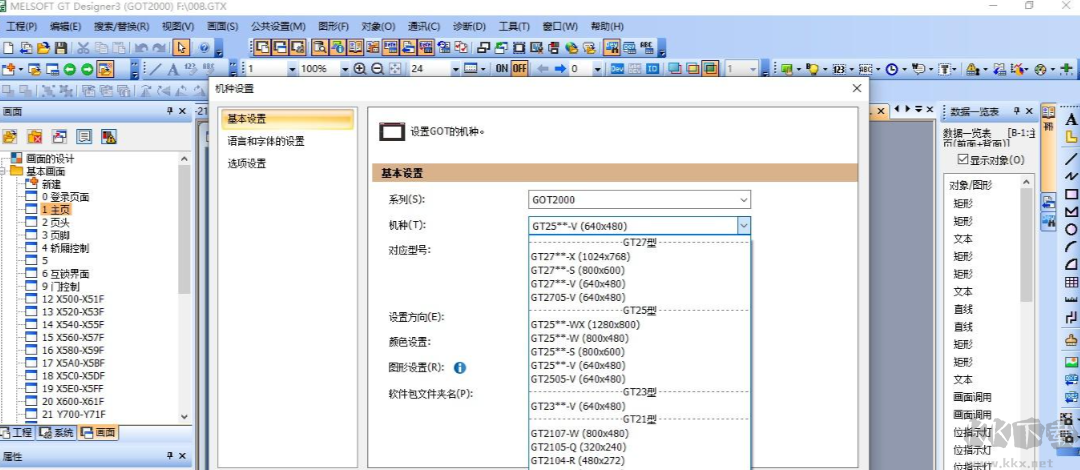Save project with floppy disk icon
Image resolution: width=1080 pixels, height=470 pixels.
tap(61, 48)
